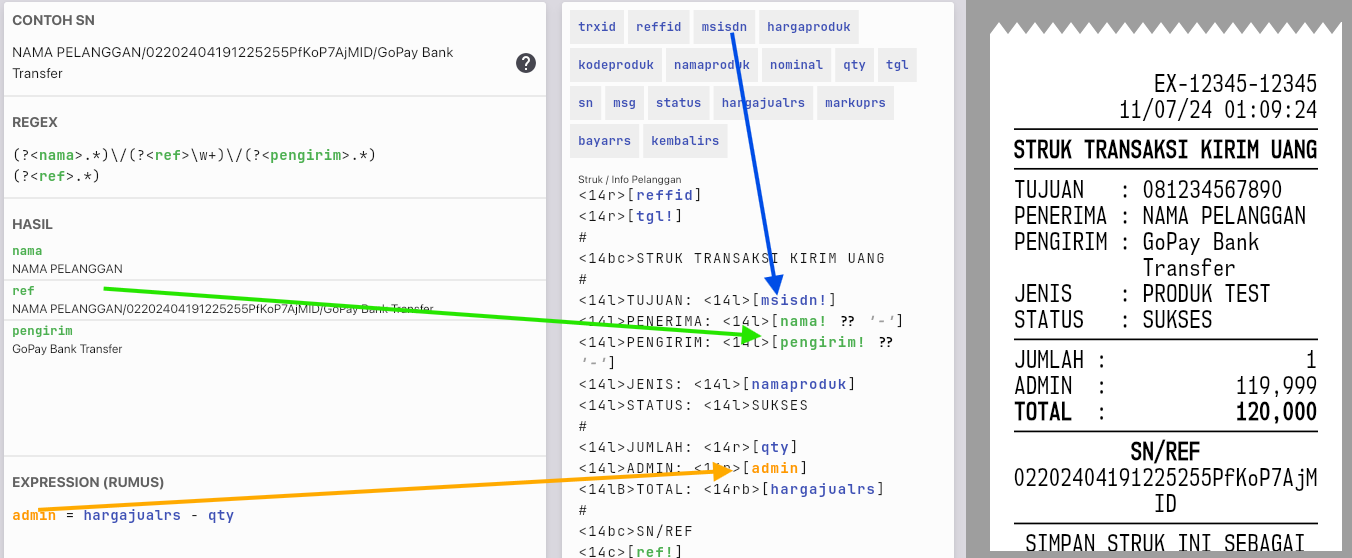Select the kodeproduk variable chip
Image resolution: width=1352 pixels, height=558 pixels.
615,65
